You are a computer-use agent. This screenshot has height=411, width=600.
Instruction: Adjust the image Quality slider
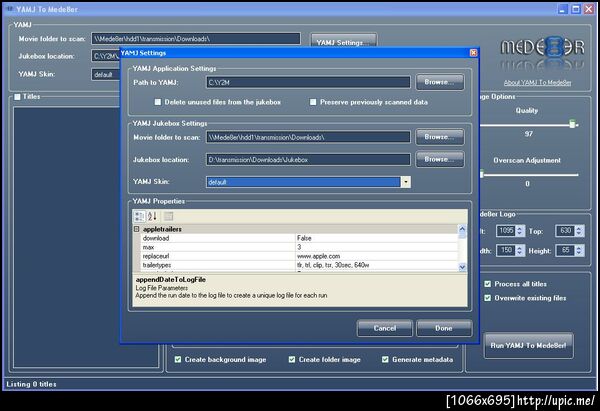pyautogui.click(x=572, y=124)
